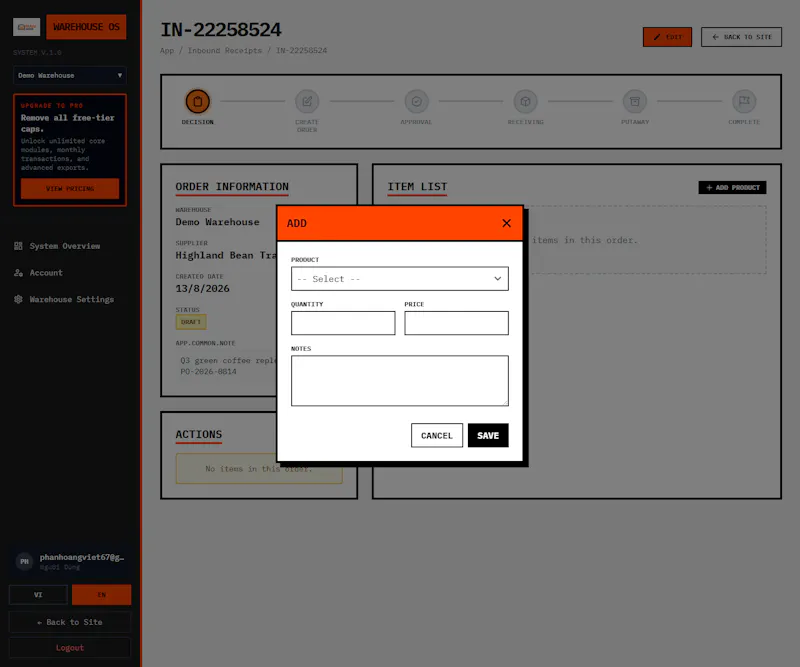Click the Order Information heading
The width and height of the screenshot is (800, 667).
pyautogui.click(x=232, y=187)
